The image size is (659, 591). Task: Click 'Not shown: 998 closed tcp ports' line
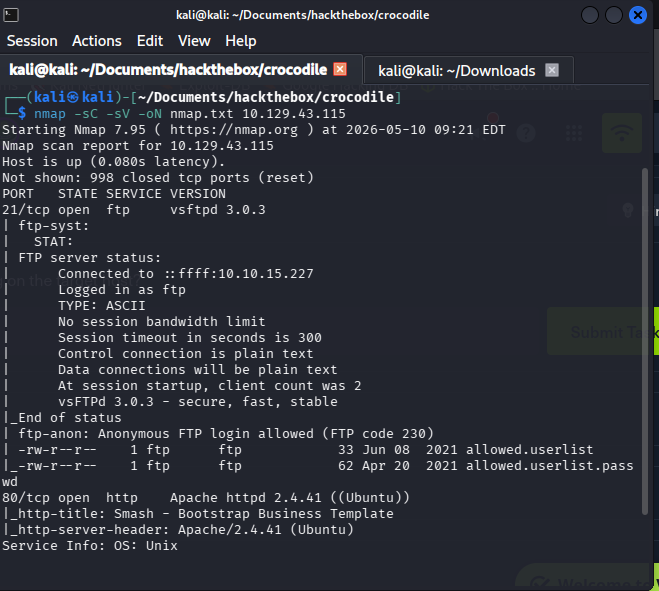point(158,178)
